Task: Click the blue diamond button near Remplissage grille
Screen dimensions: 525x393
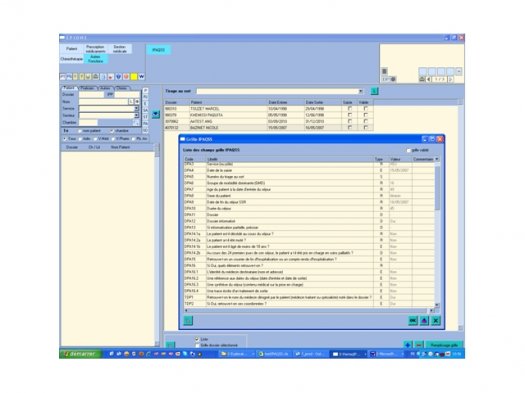Action: tap(408, 345)
